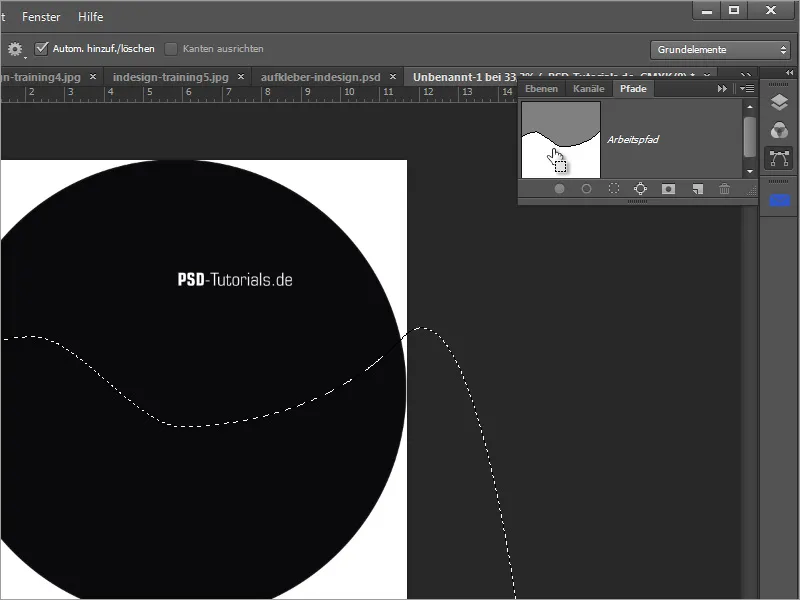
Task: Open Layers panel icon in dock
Action: (x=779, y=103)
